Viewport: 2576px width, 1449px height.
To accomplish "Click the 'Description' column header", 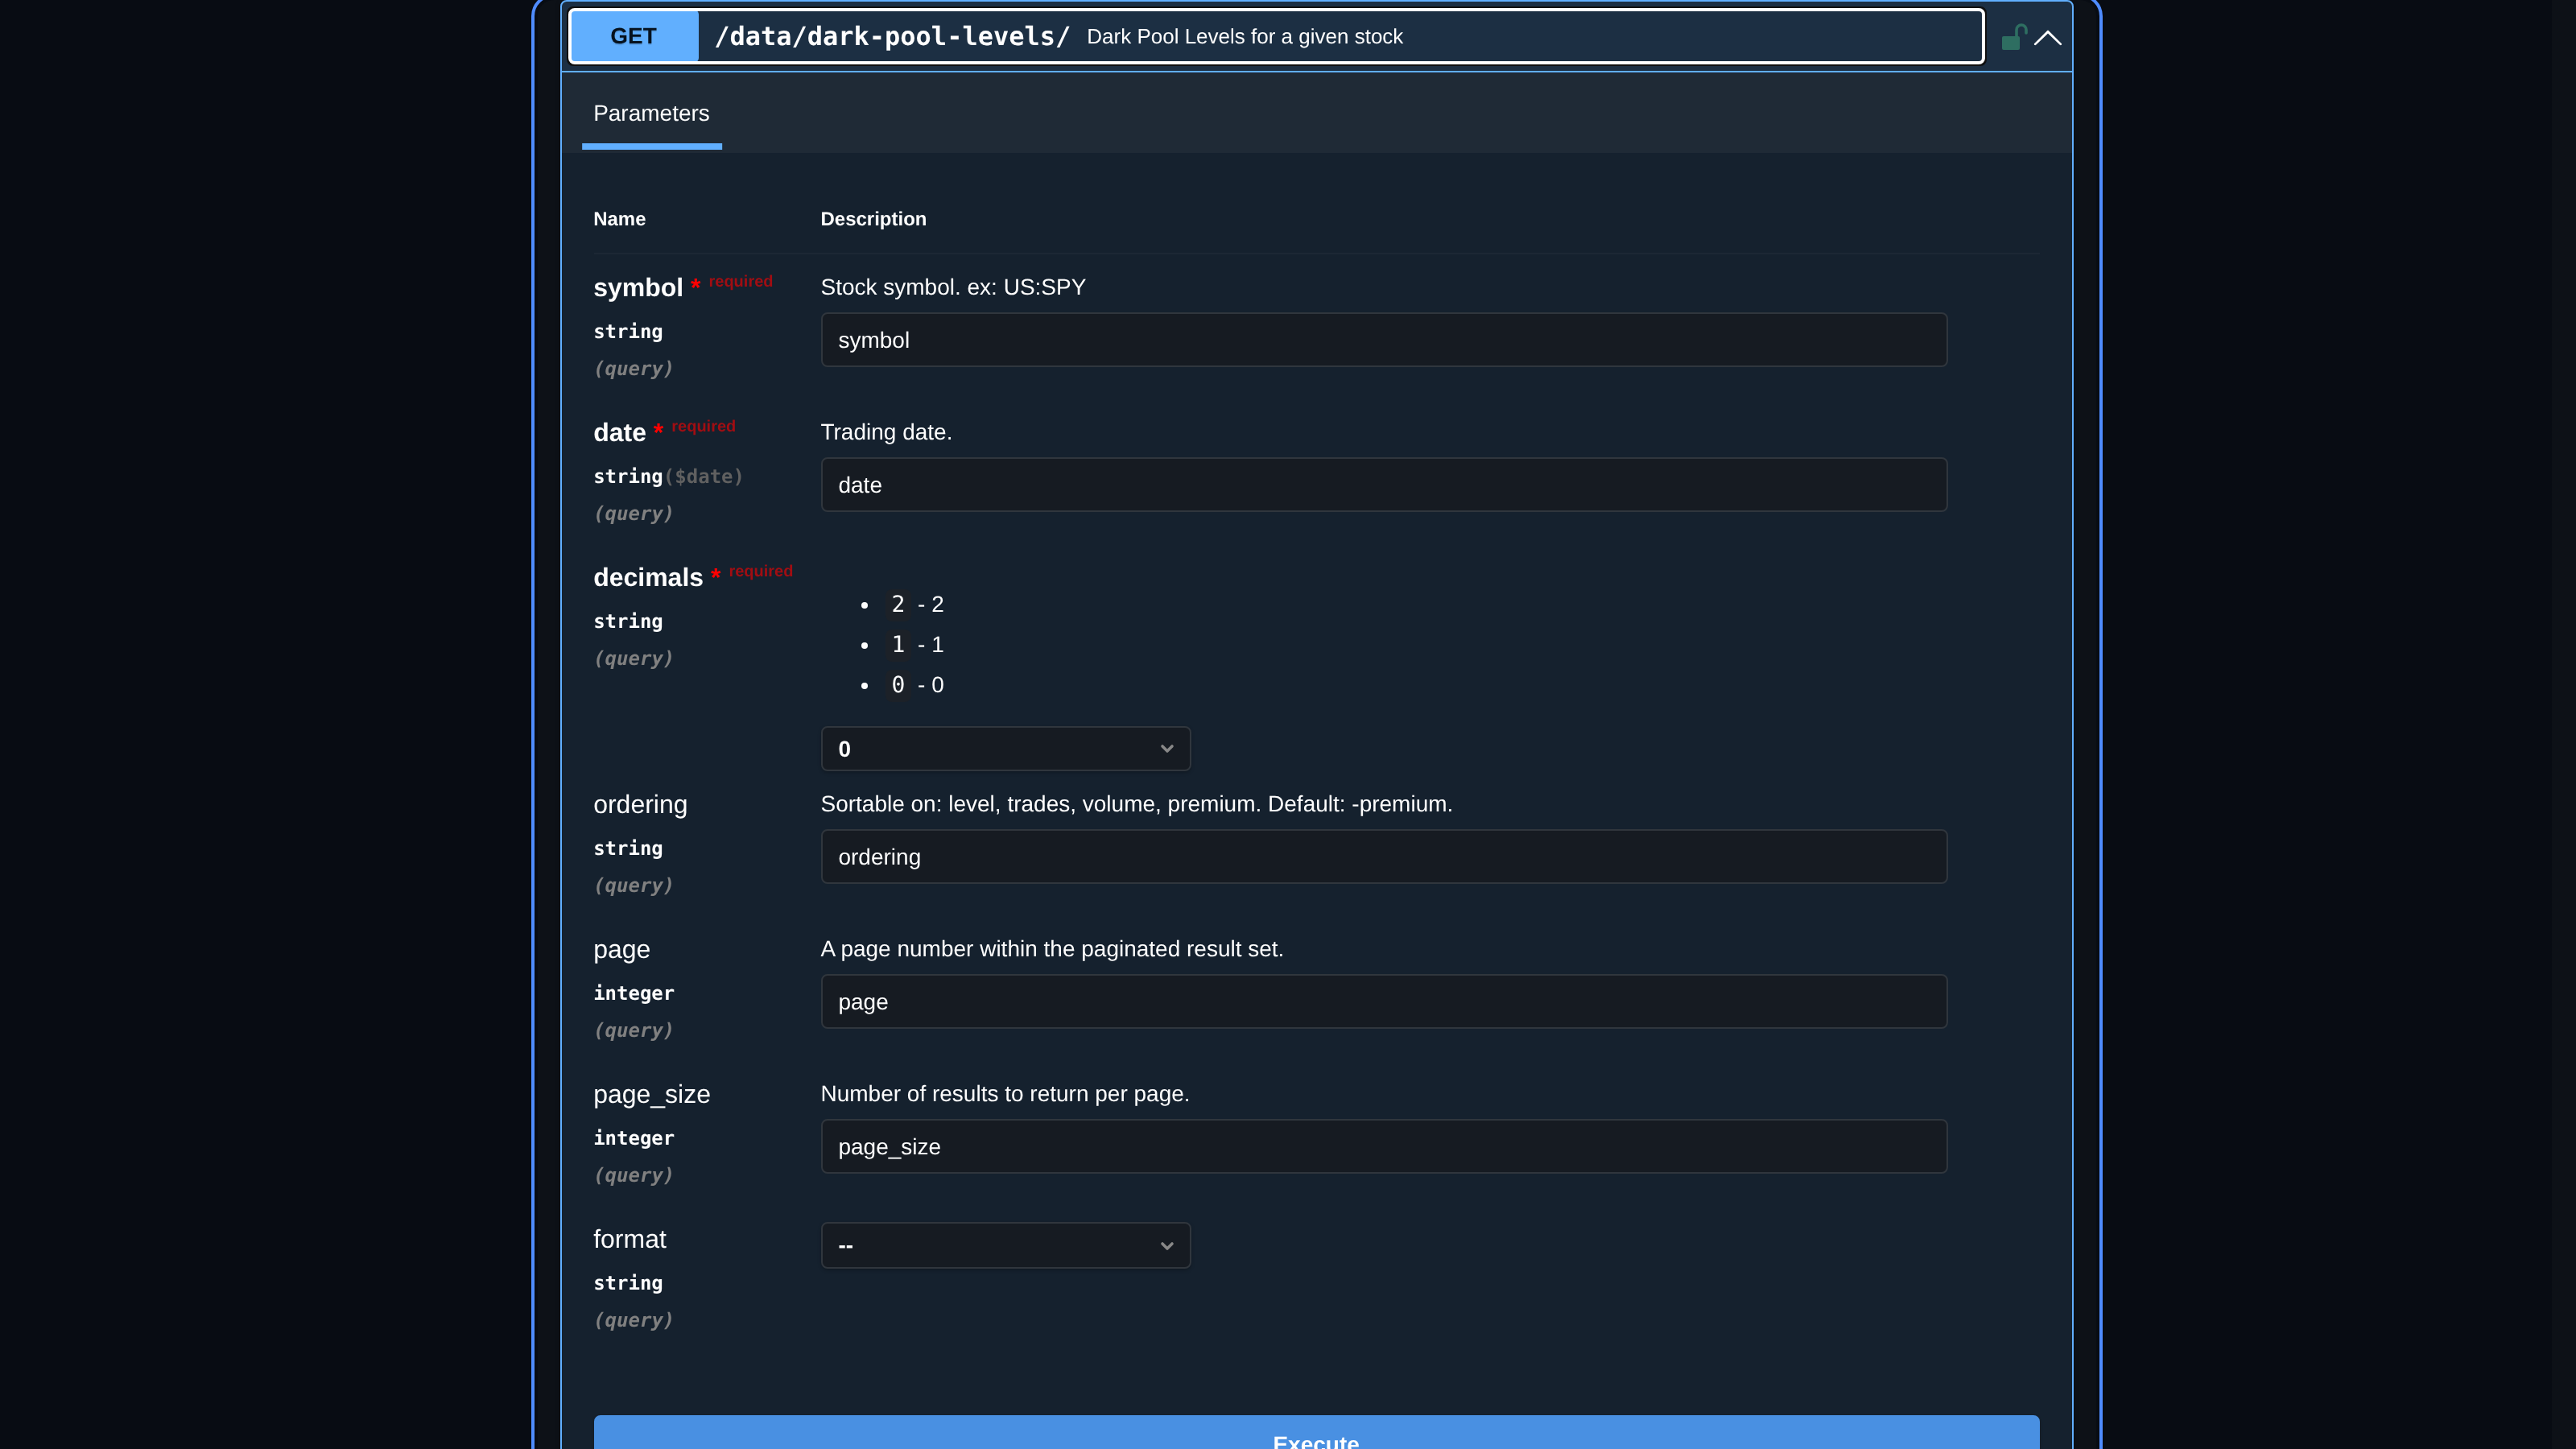I will [873, 219].
